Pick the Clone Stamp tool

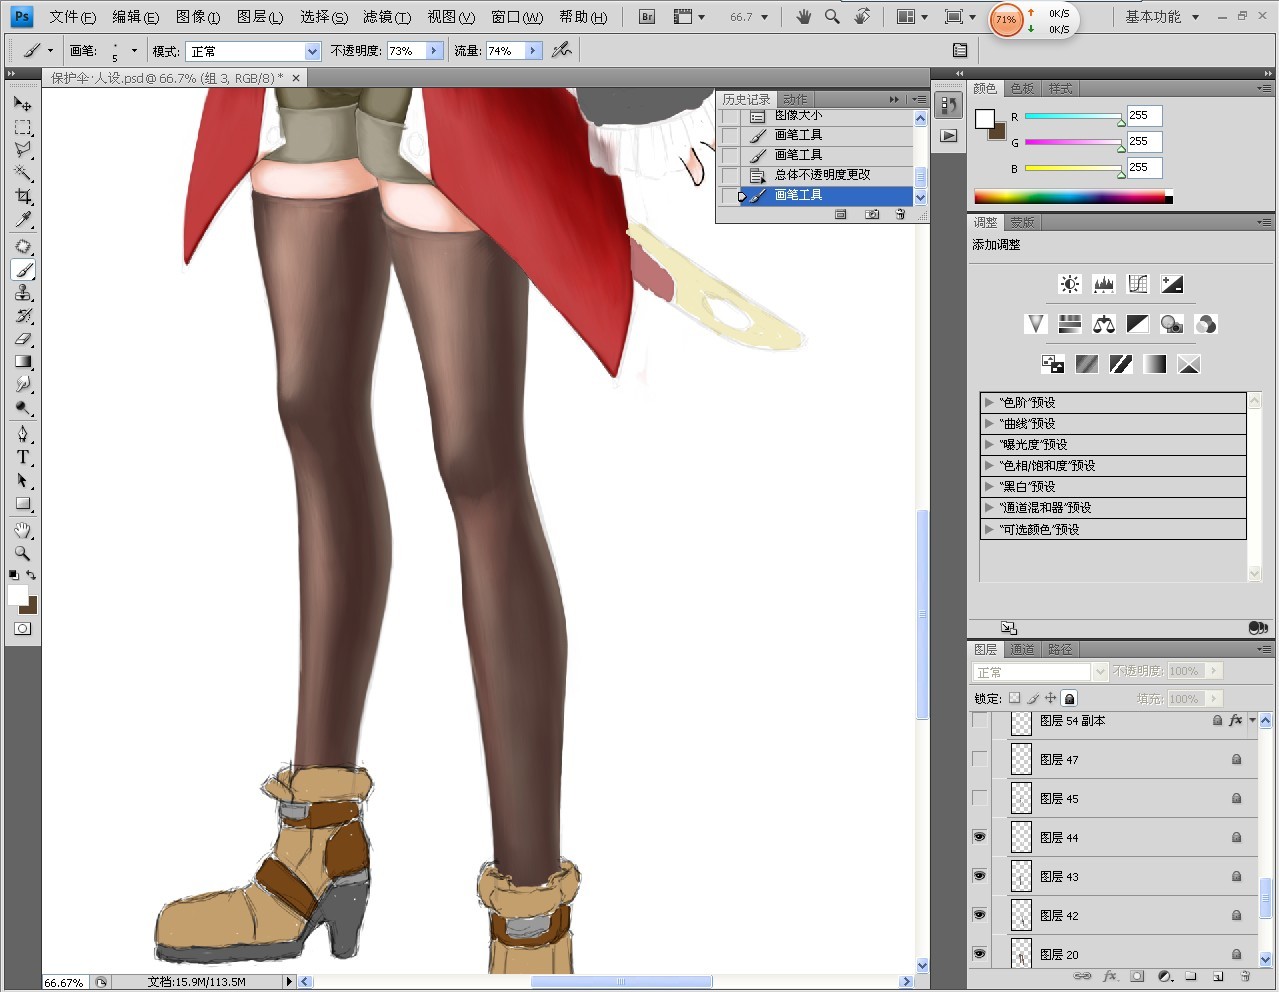[23, 293]
